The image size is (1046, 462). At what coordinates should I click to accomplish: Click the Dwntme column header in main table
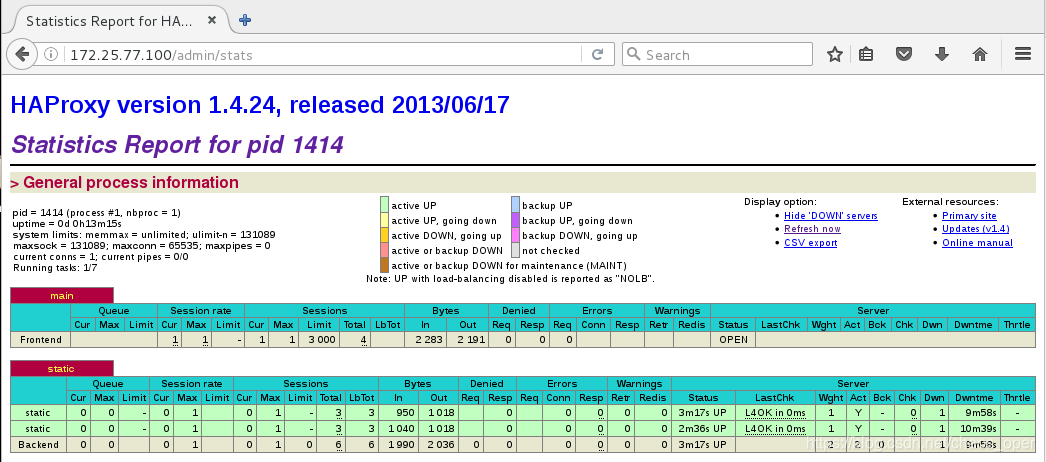click(972, 325)
